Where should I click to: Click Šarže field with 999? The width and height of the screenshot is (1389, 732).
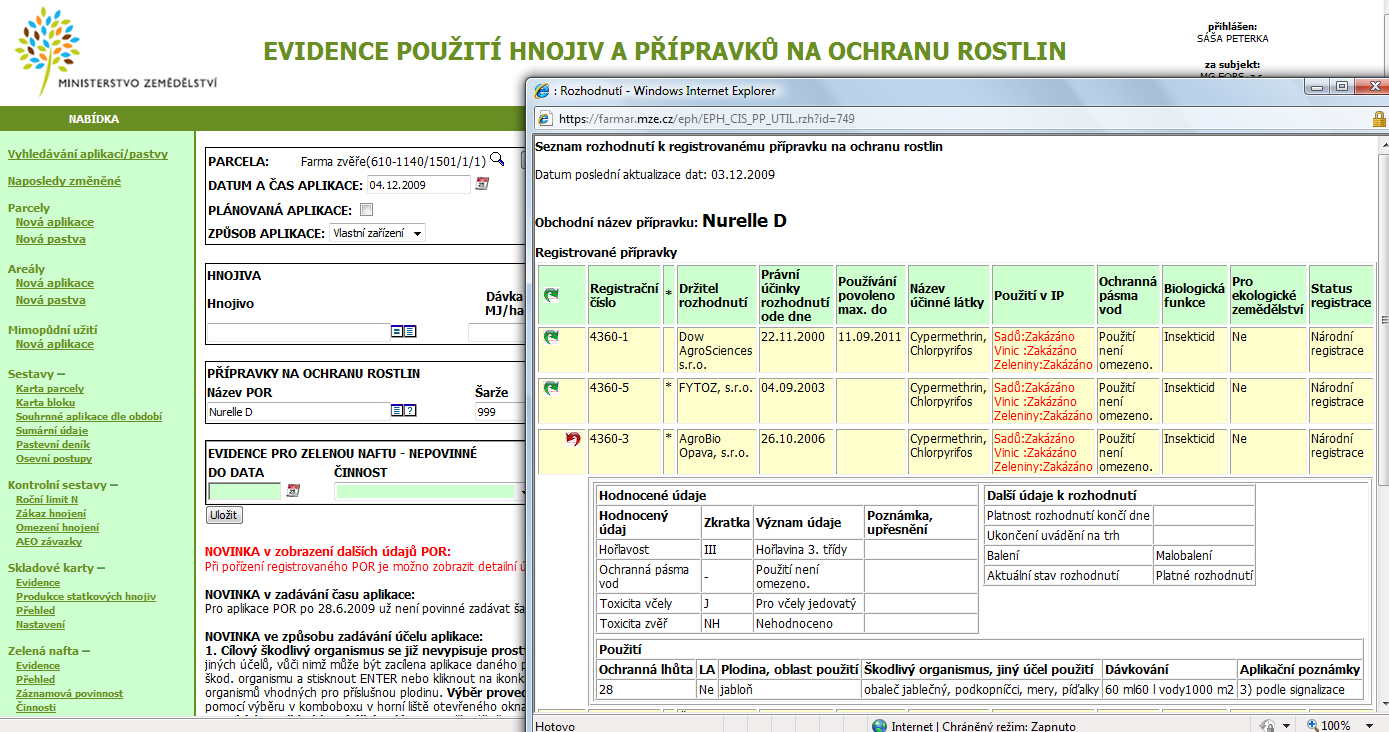[500, 410]
